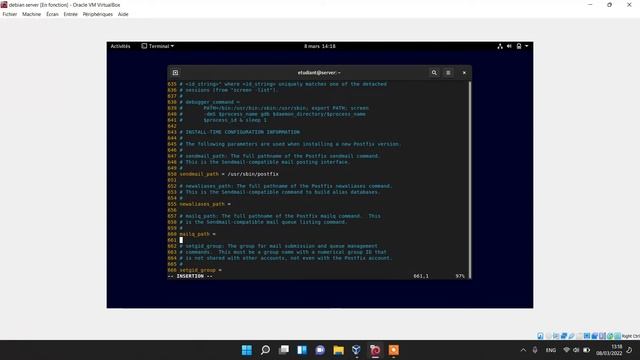Screen dimensions: 640x360
Task: Click the orange app icon on the taskbar
Action: coord(393,350)
